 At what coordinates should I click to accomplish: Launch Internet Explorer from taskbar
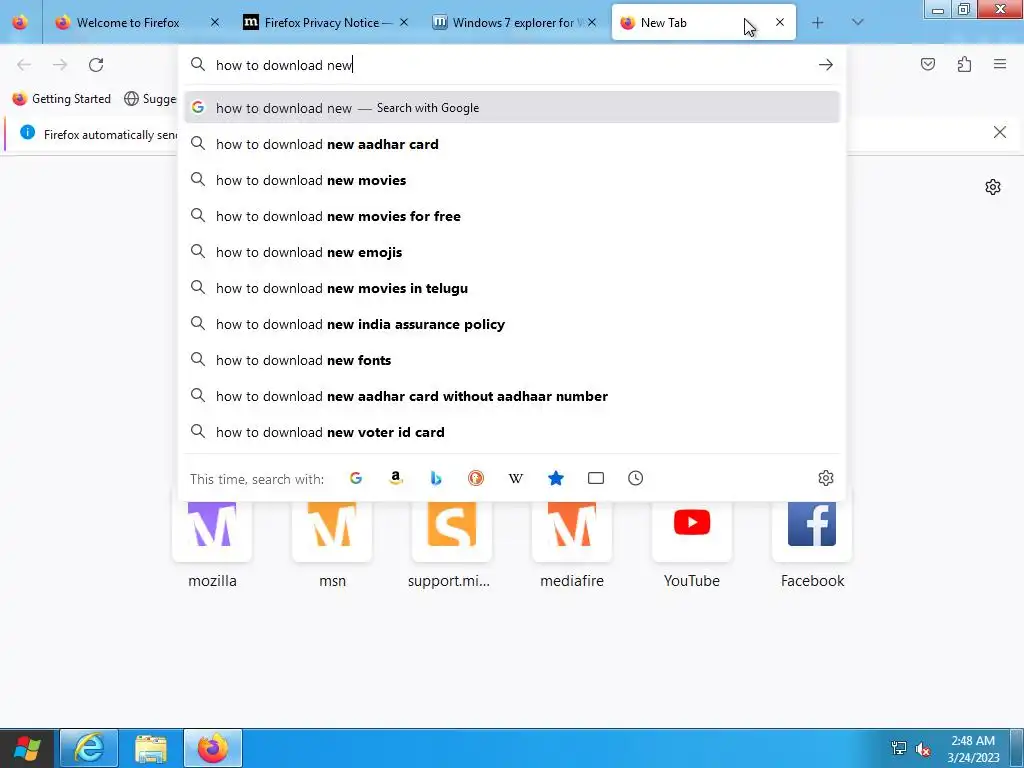pos(89,748)
